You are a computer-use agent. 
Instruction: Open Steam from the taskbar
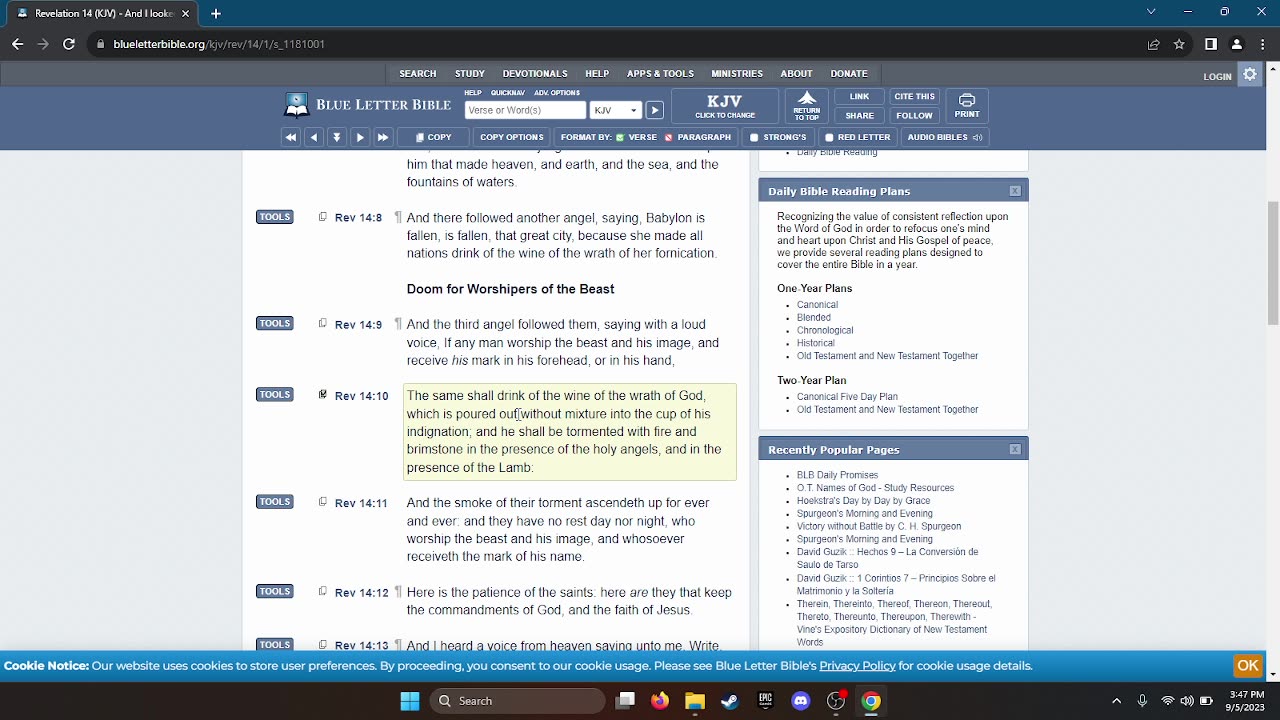click(x=730, y=701)
